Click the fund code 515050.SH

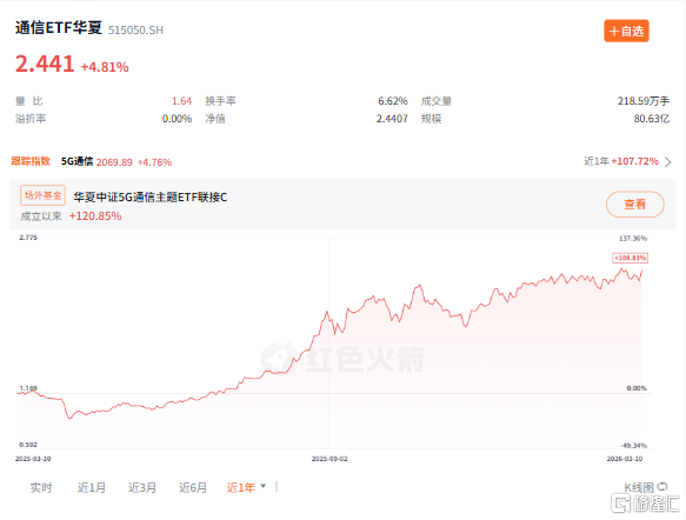click(136, 30)
